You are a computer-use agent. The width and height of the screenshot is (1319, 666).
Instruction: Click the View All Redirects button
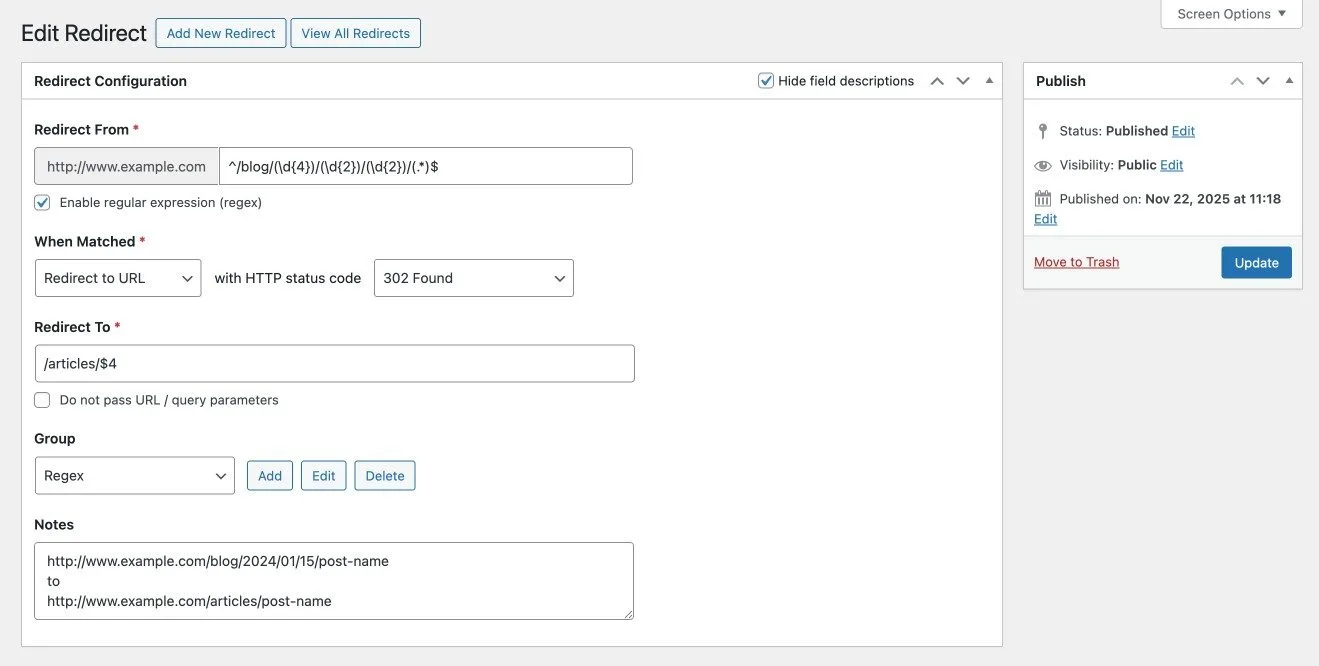(x=355, y=33)
